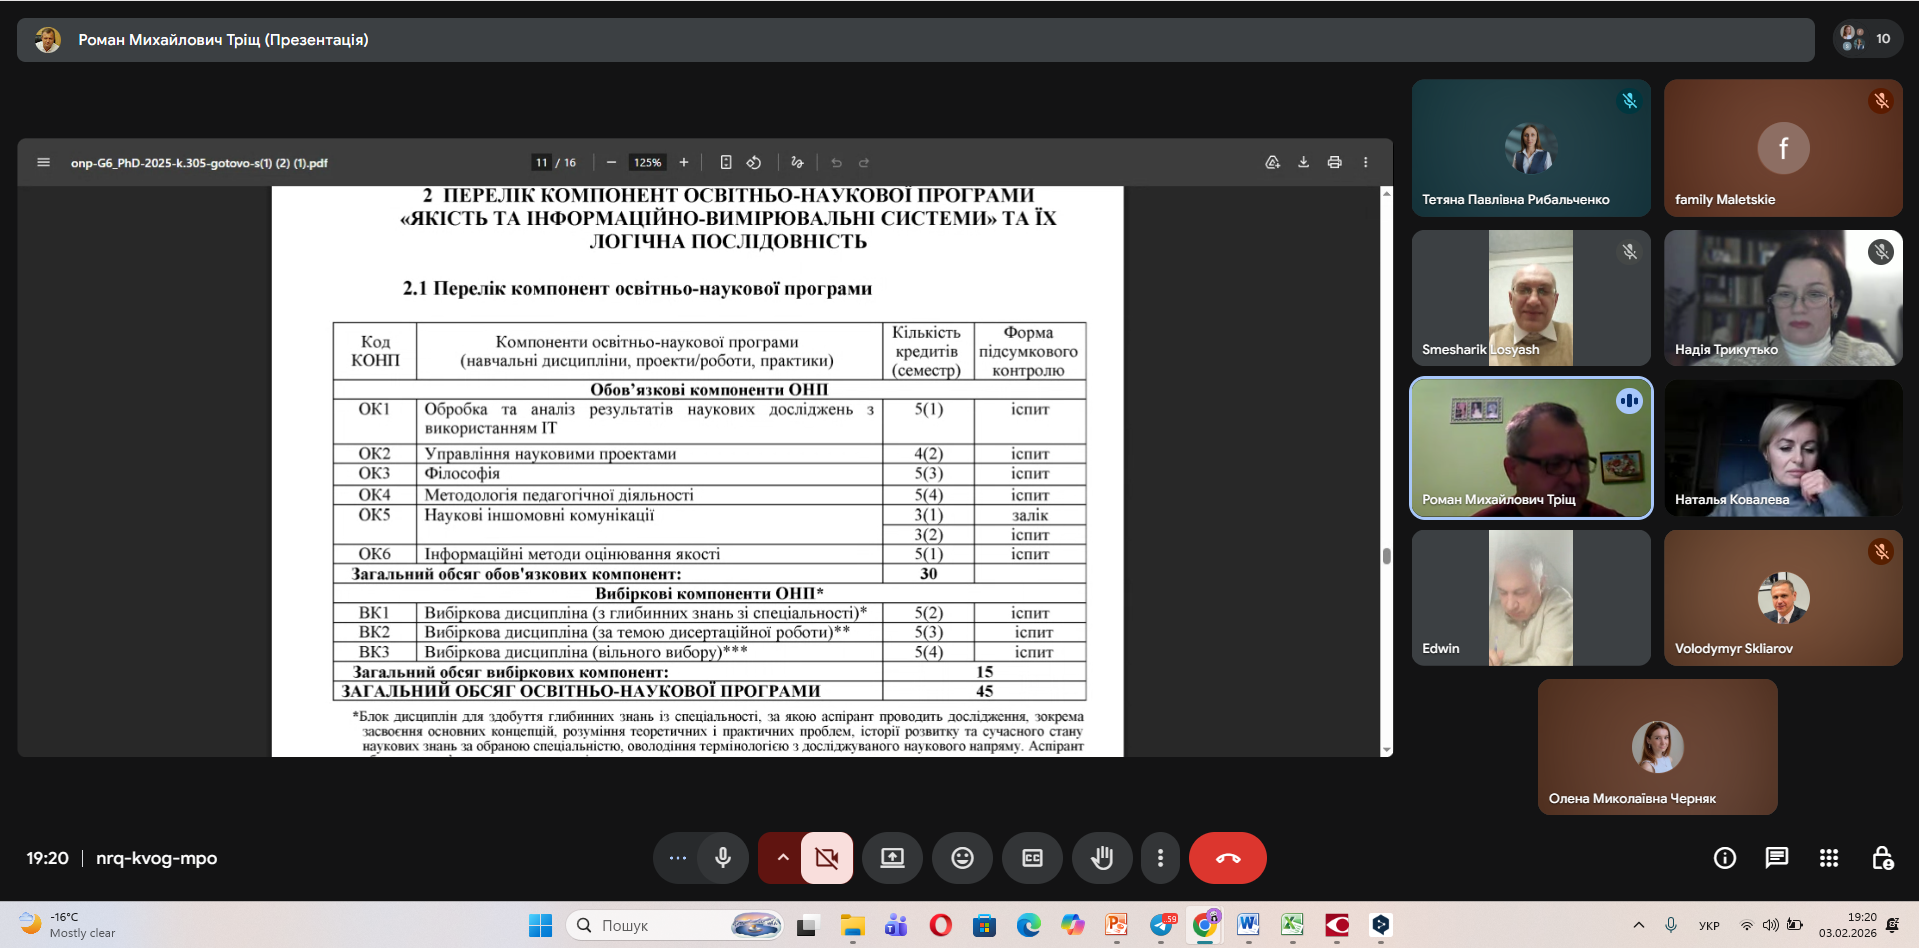The width and height of the screenshot is (1919, 948).
Task: Show meeting details info panel
Action: (1724, 858)
